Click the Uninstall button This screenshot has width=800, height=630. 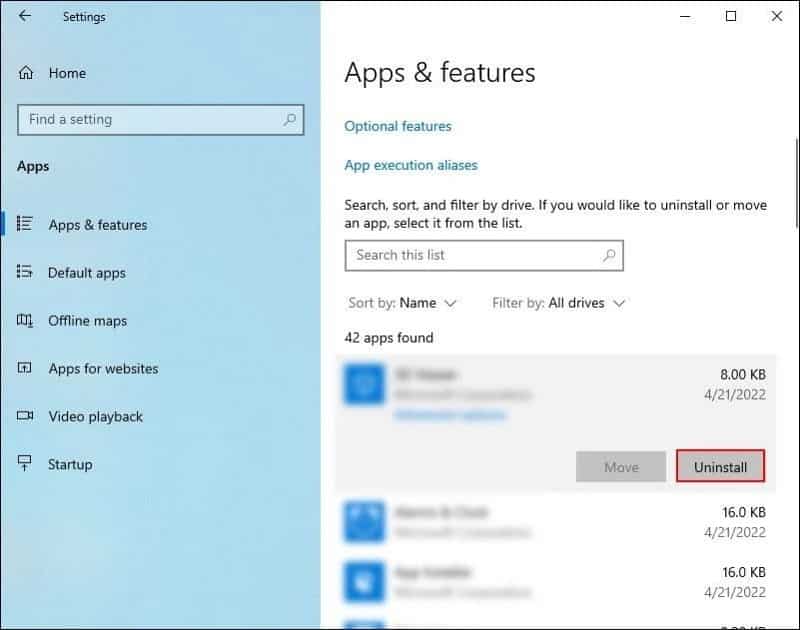click(720, 466)
